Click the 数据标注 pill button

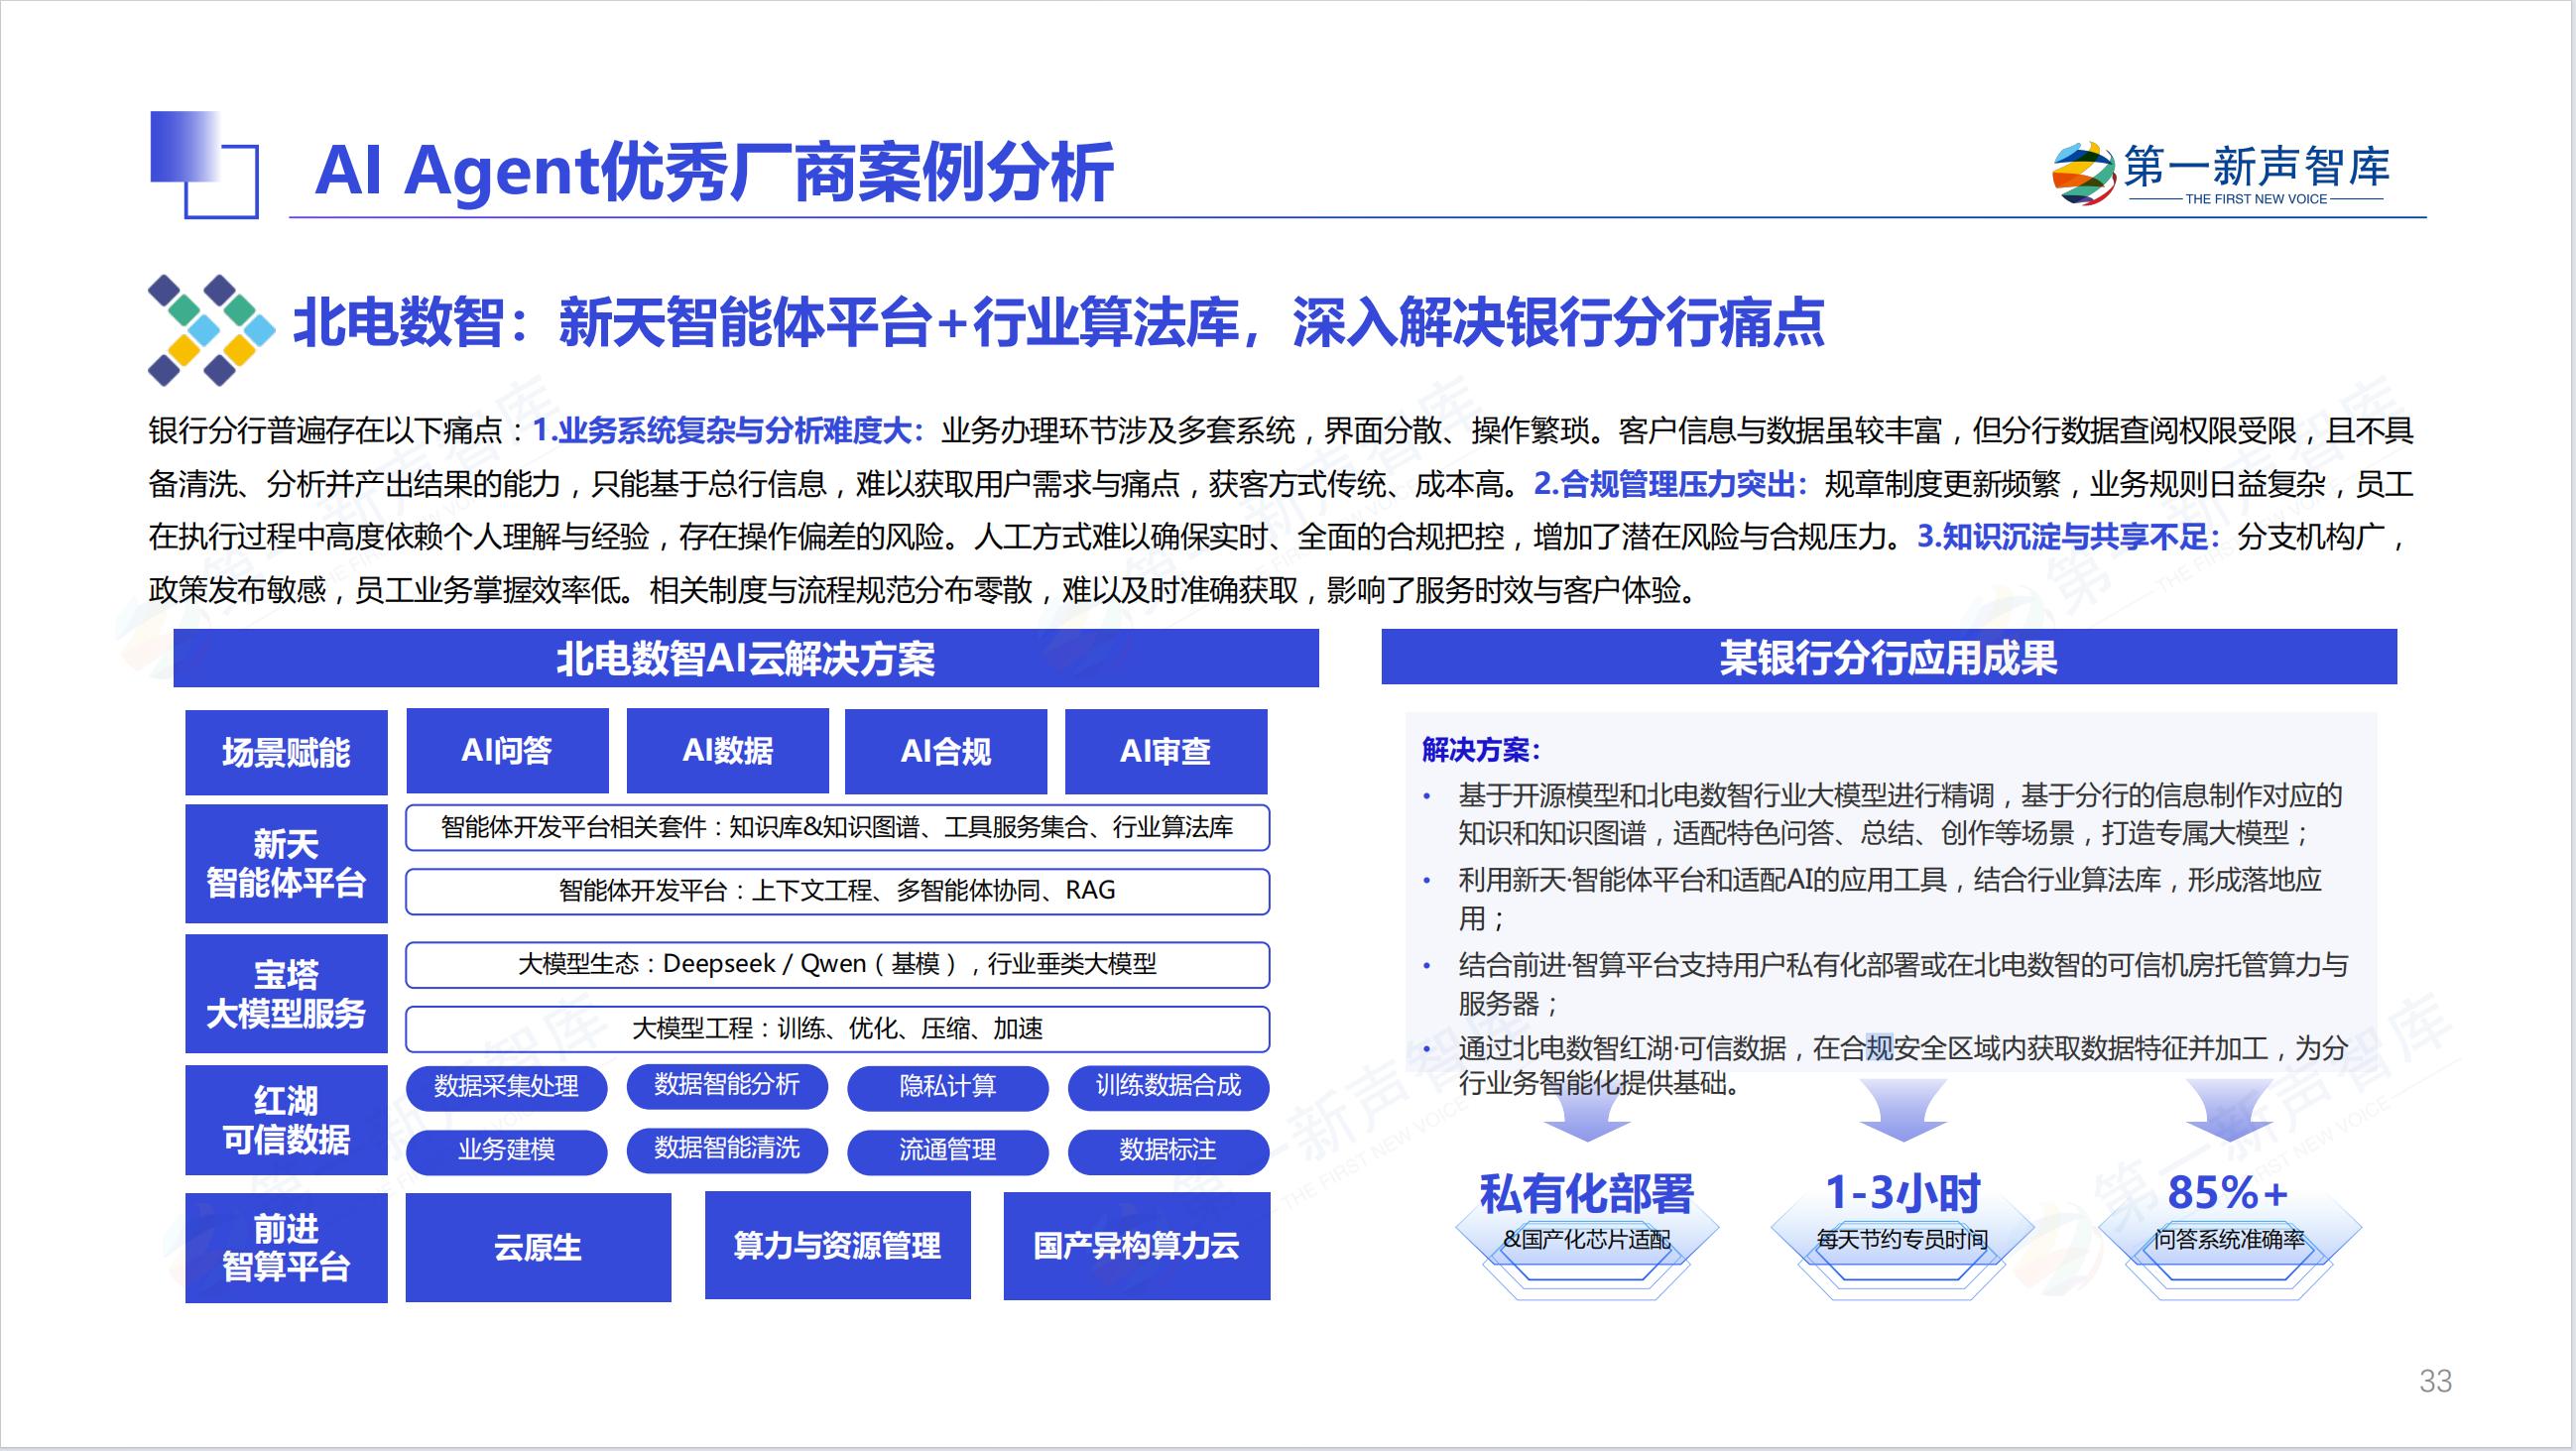[1167, 1151]
